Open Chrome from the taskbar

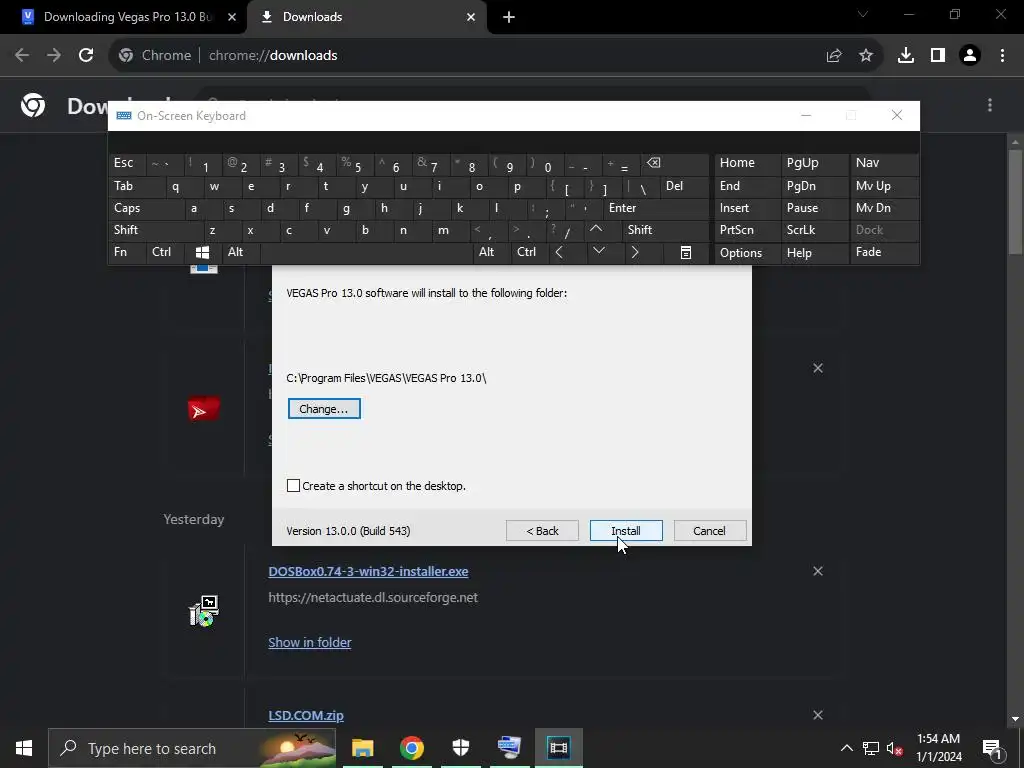click(411, 748)
